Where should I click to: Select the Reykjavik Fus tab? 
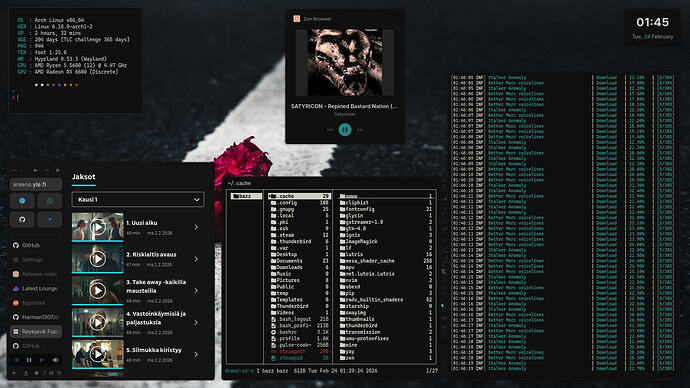[36, 331]
